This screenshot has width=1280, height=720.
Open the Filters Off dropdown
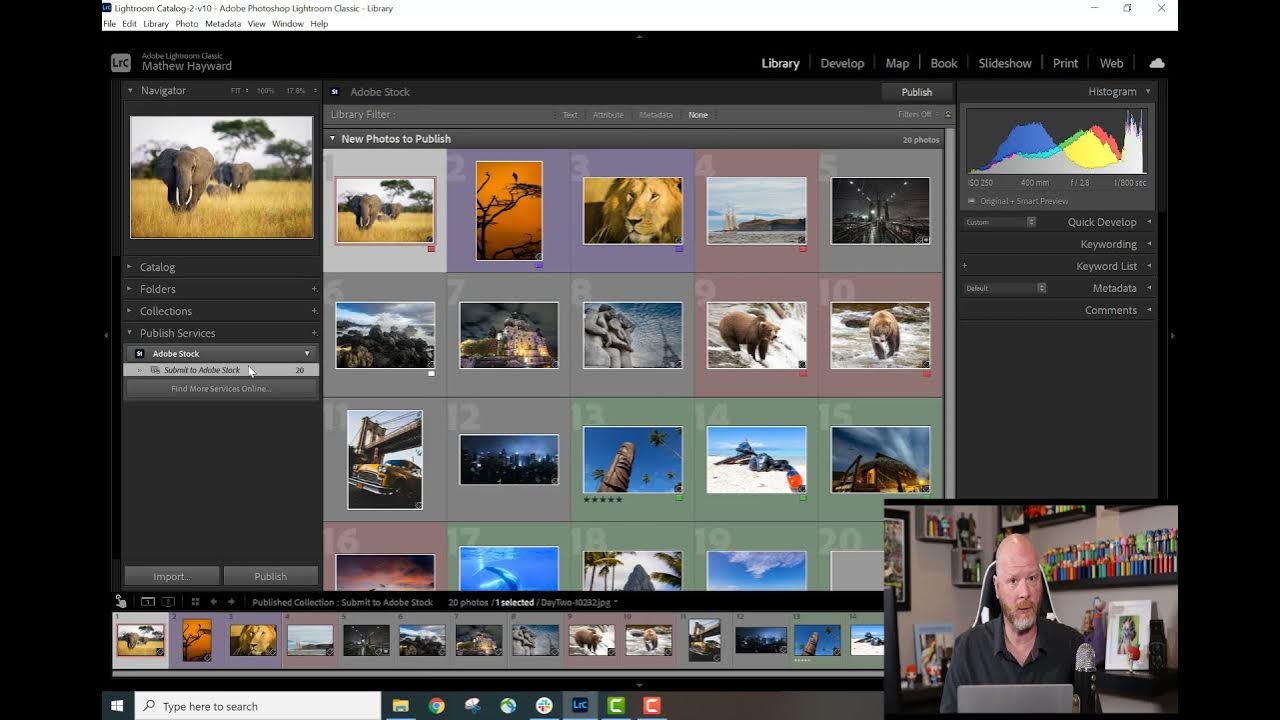(918, 115)
